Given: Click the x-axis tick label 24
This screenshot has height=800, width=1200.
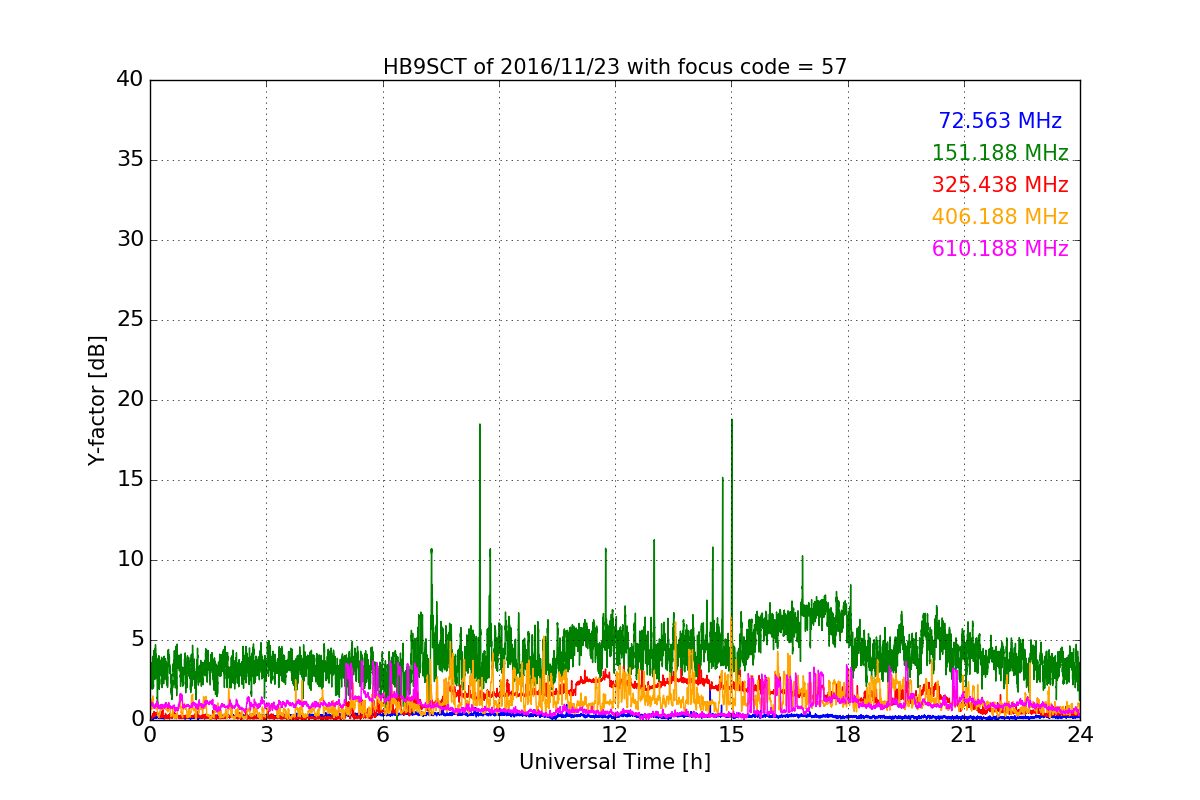Looking at the screenshot, I should point(1080,735).
